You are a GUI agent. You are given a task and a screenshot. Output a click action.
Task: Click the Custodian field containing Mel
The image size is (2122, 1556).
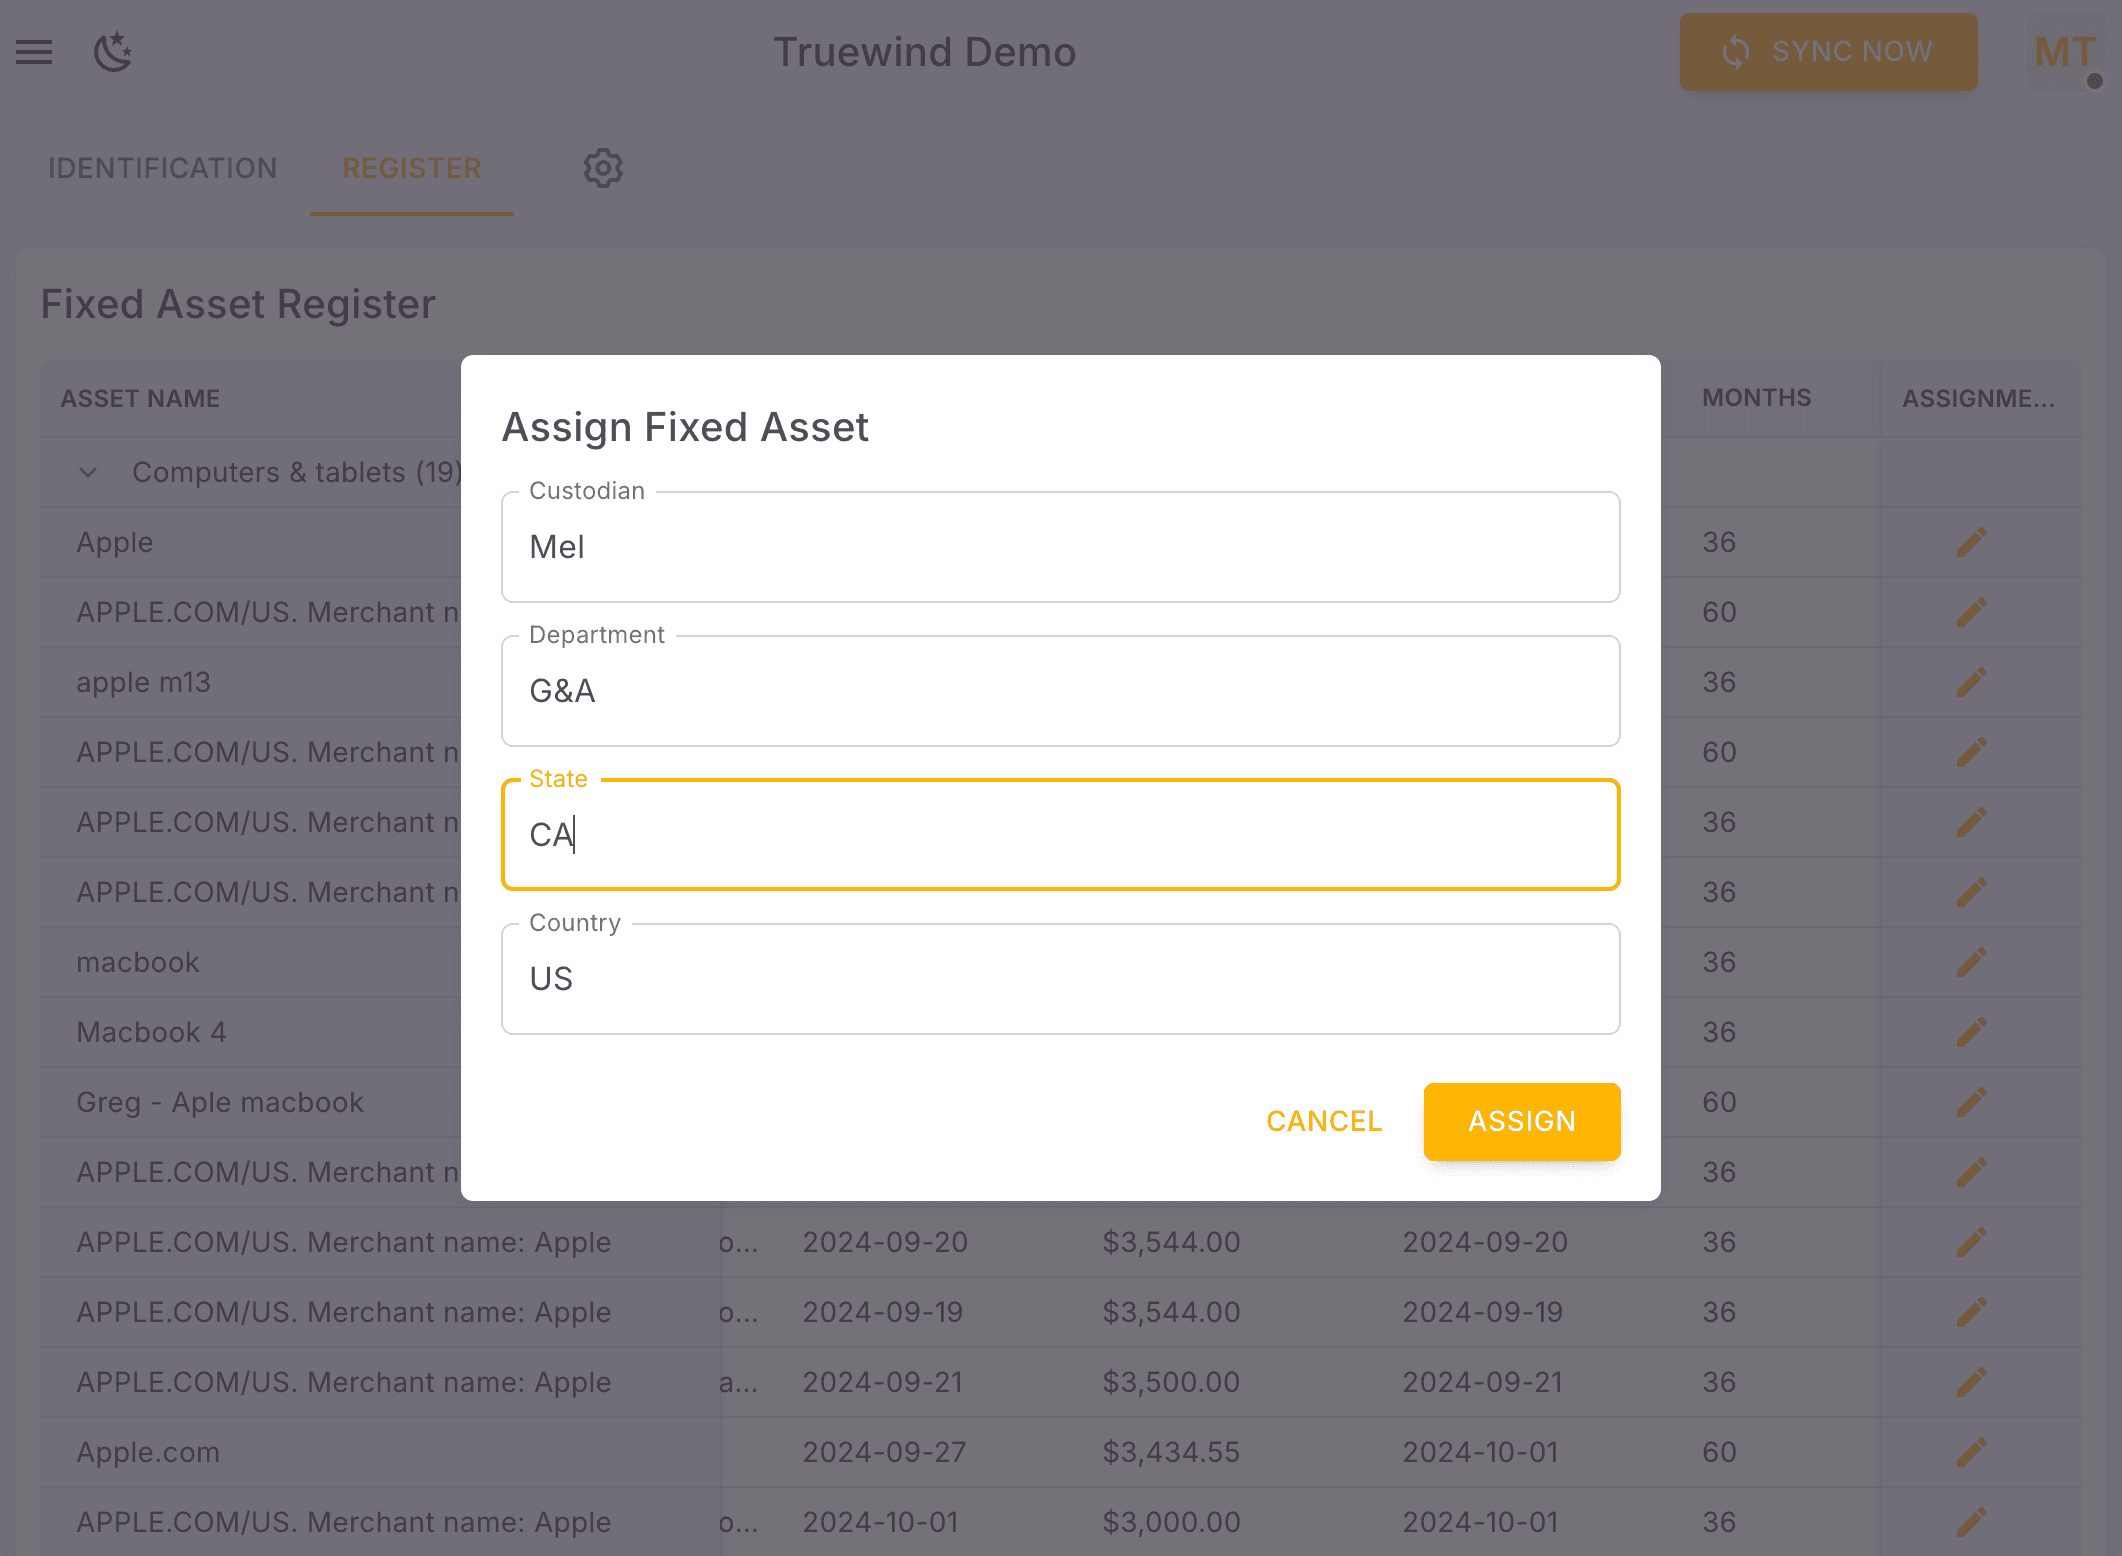point(1059,547)
